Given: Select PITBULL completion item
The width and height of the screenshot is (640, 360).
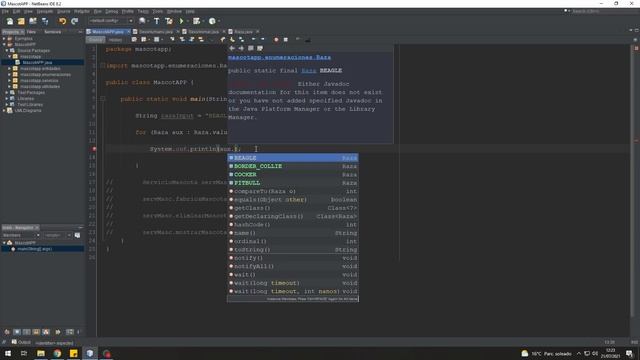Looking at the screenshot, I should coord(293,183).
